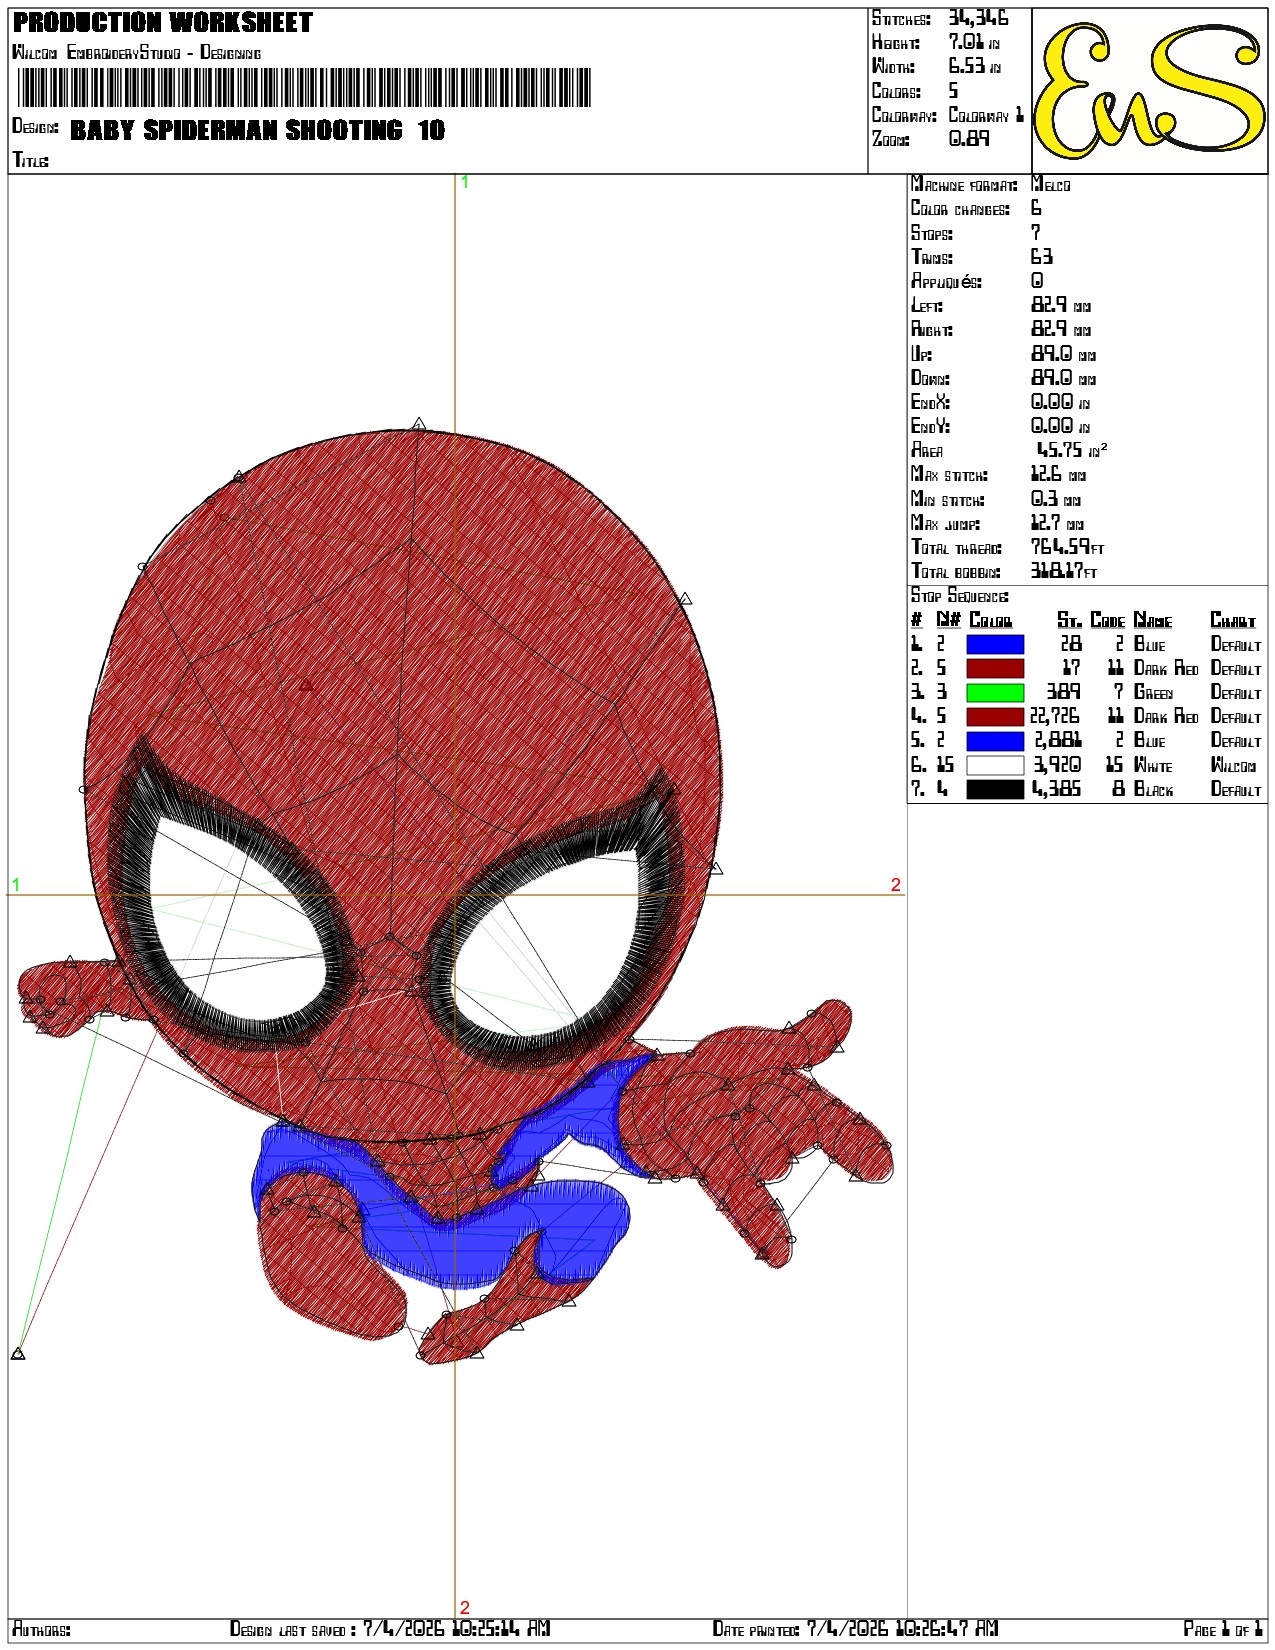The image size is (1275, 1650).
Task: Click the stitch count '4,385' in row 7
Action: point(1057,789)
